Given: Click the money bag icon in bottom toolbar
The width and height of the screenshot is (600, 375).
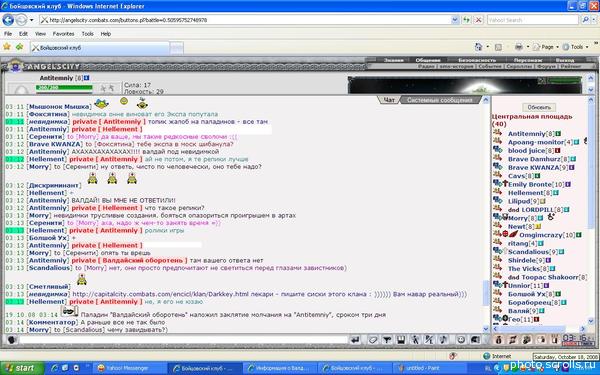Looking at the screenshot, I should (x=498, y=340).
